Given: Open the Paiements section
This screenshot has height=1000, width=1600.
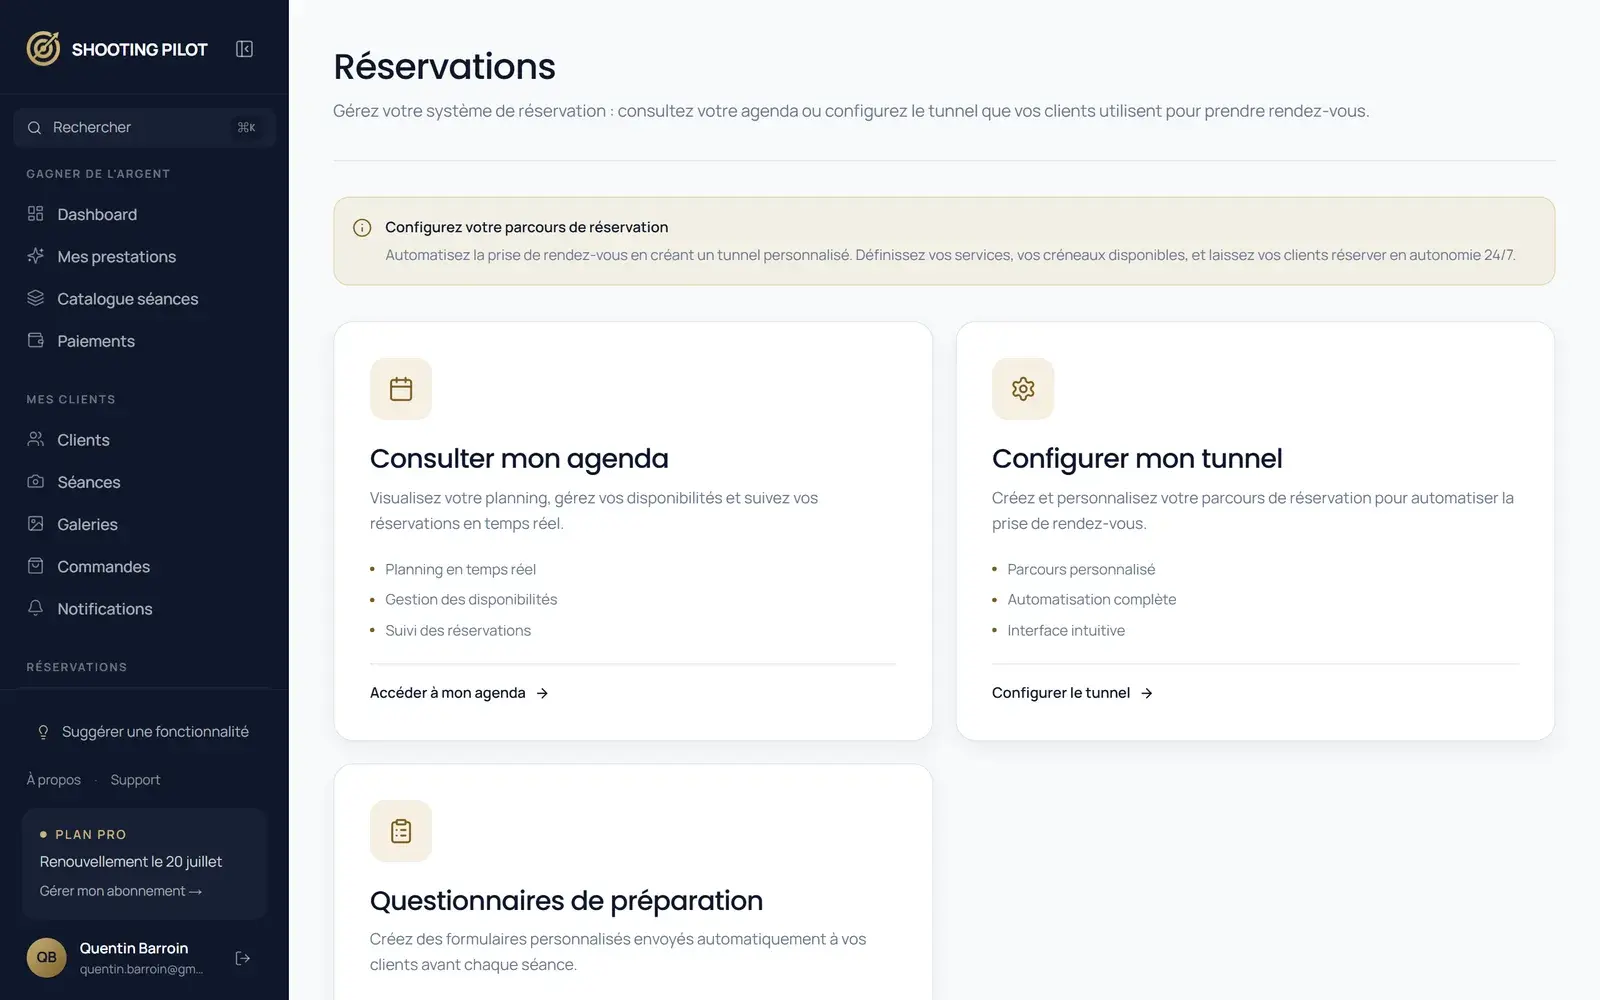Looking at the screenshot, I should tap(96, 341).
